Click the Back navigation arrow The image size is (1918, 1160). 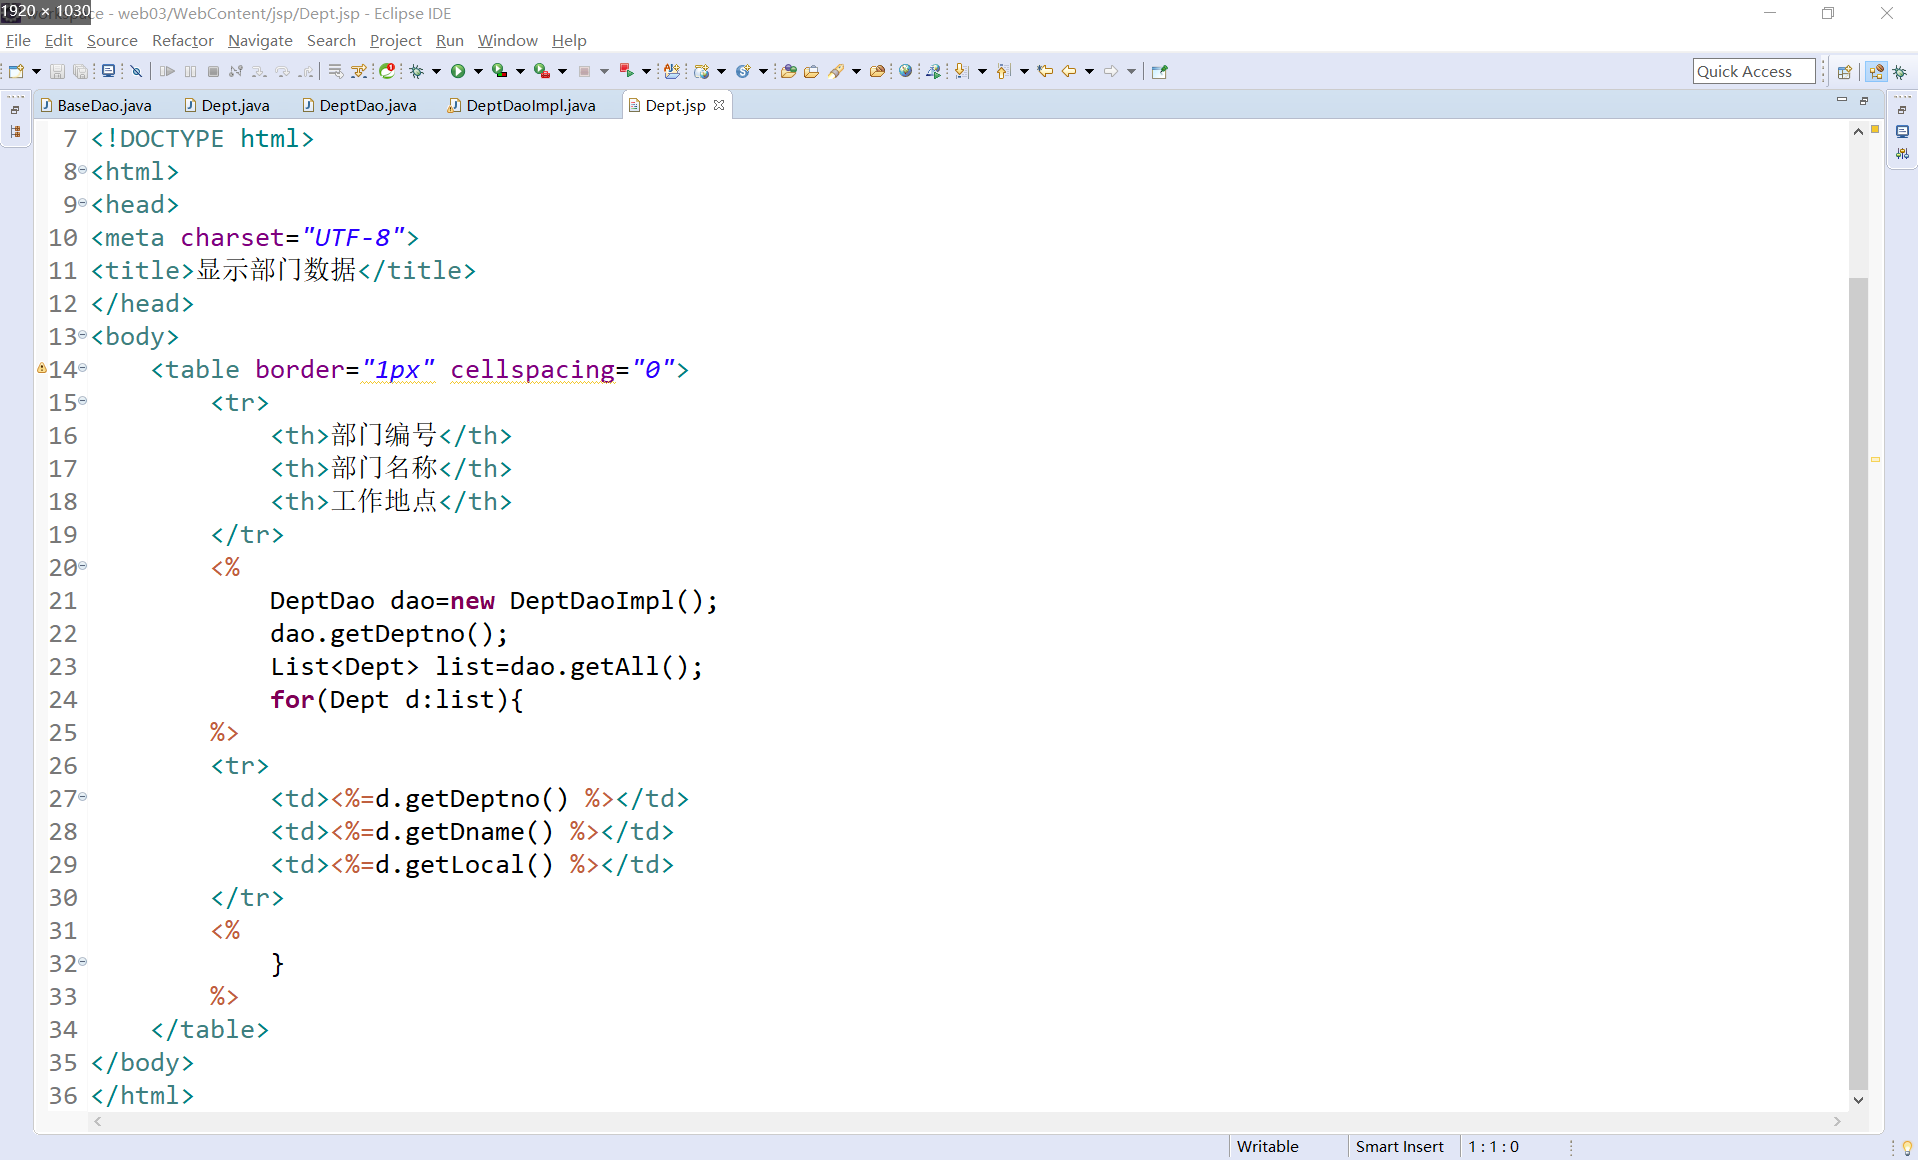1069,71
